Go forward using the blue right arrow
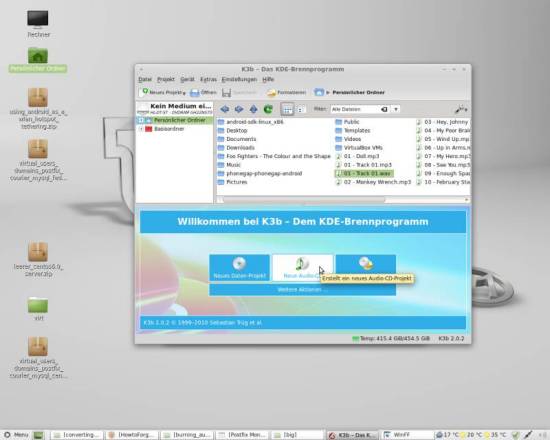The width and height of the screenshot is (550, 440). point(239,109)
